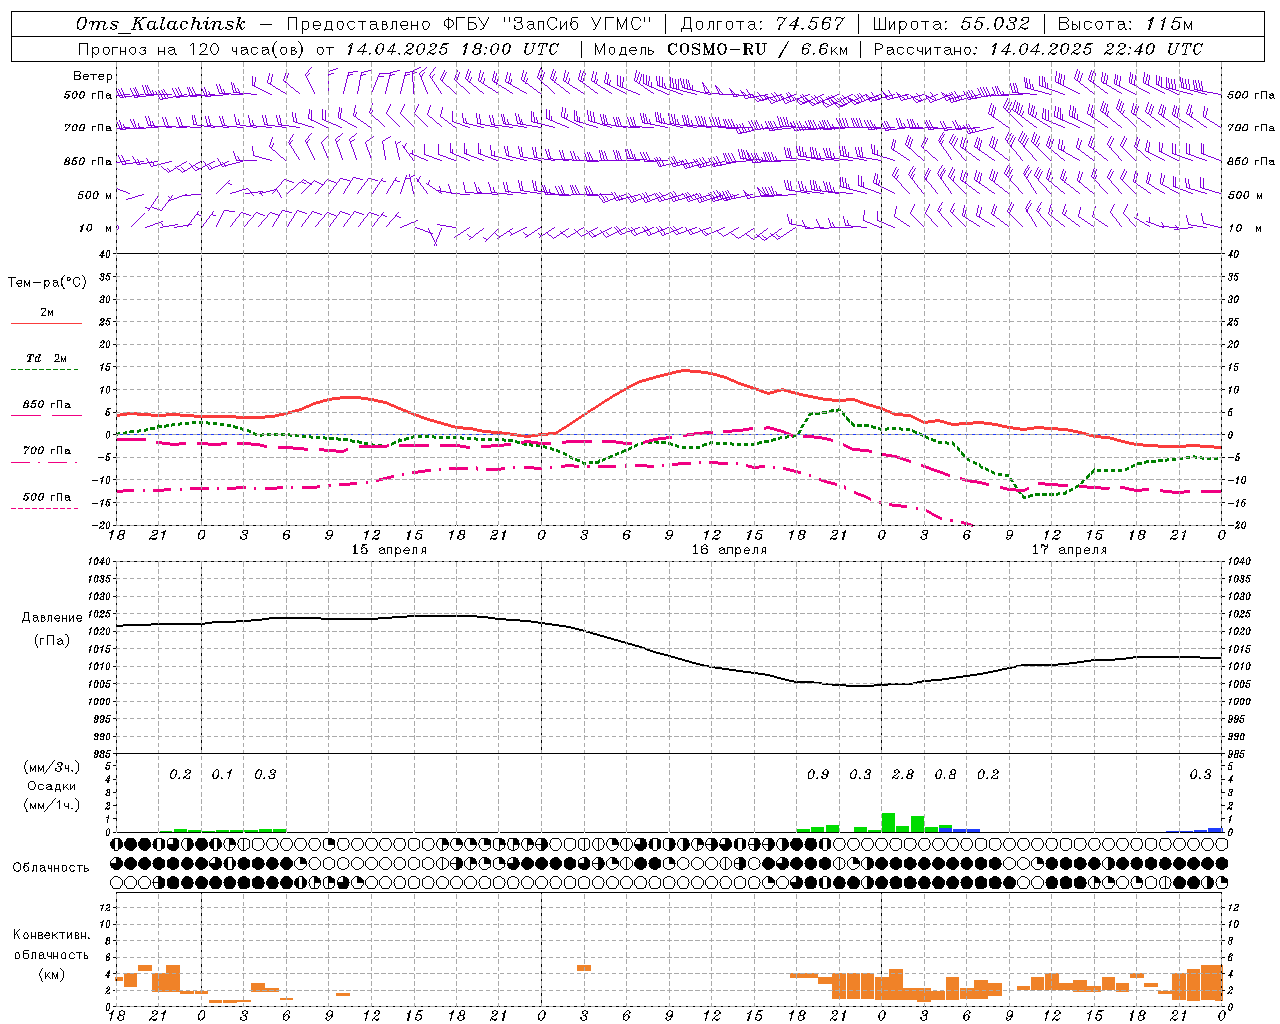This screenshot has height=1024, width=1280.
Task: Select the elevation label Высота: 115м
Action: click(x=1125, y=24)
